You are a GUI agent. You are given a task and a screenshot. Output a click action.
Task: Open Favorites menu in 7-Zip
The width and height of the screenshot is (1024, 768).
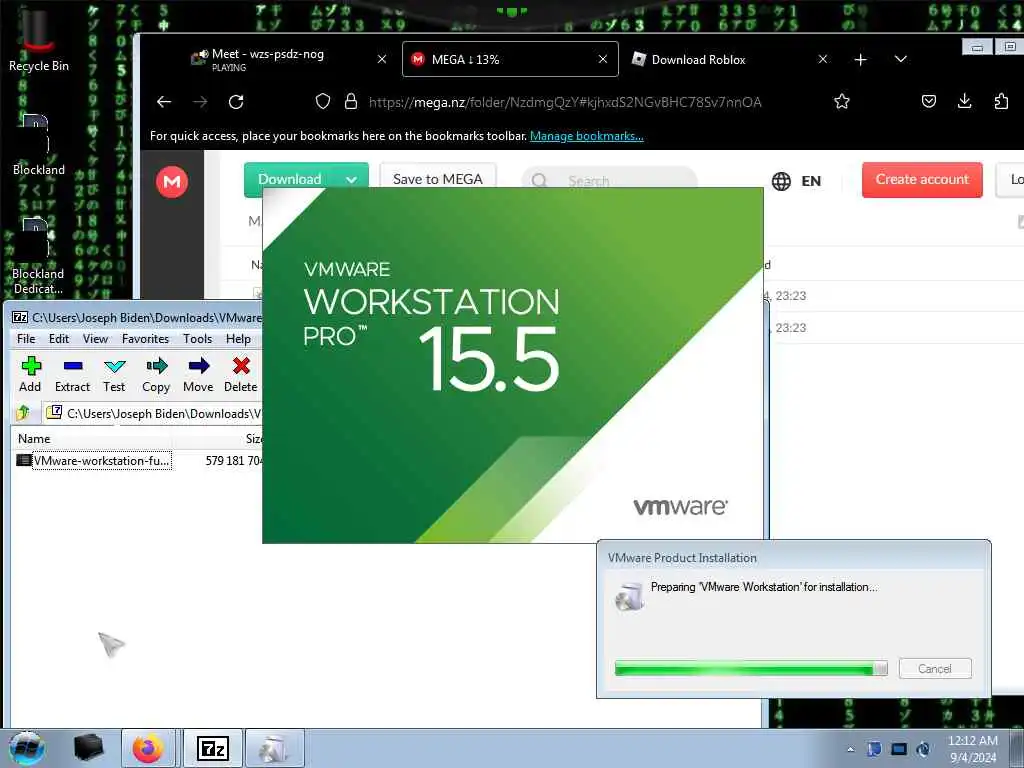pyautogui.click(x=145, y=338)
